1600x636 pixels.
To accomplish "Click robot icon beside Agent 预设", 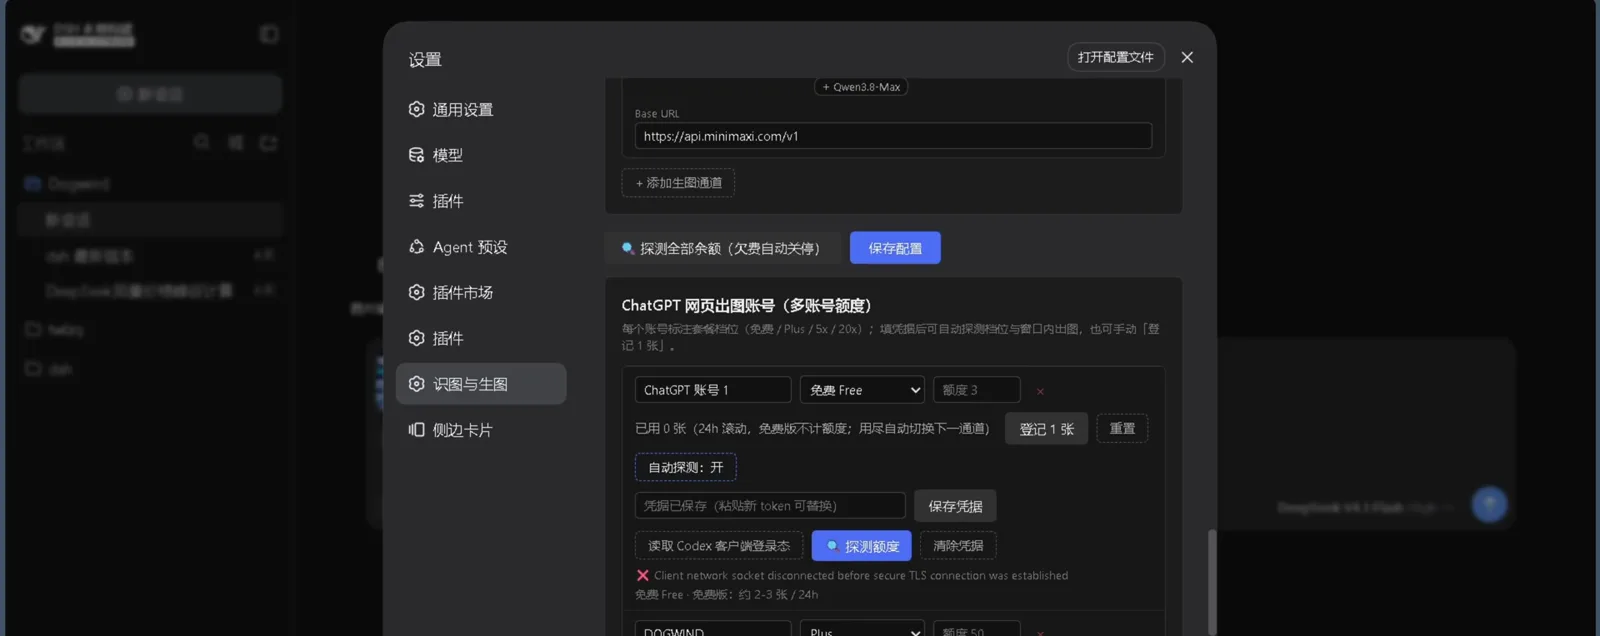I will click(416, 247).
